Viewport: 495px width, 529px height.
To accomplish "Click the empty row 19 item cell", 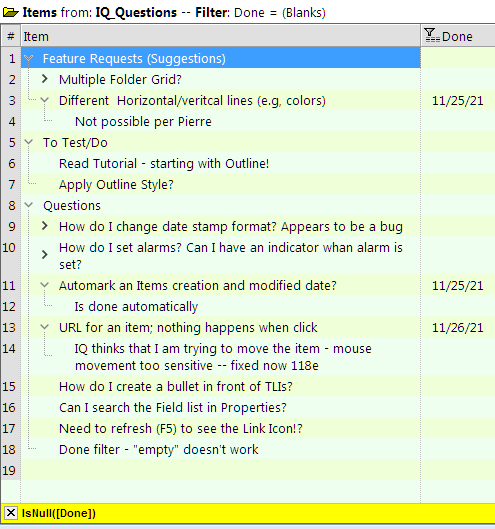I will coord(221,470).
